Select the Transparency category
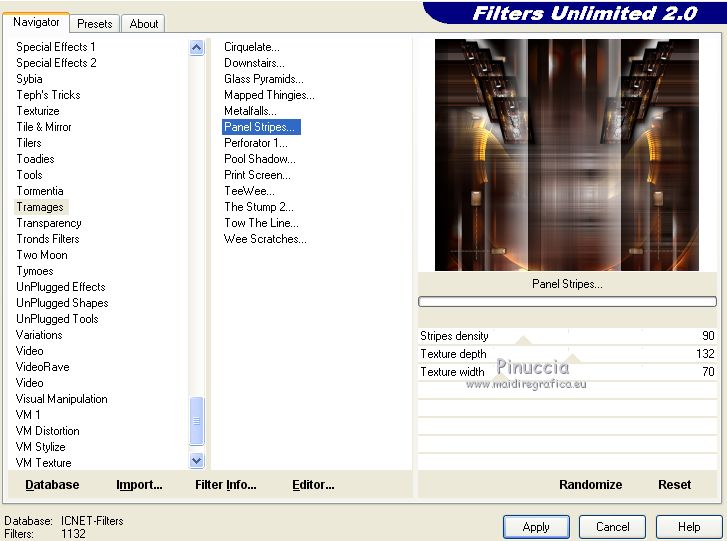The height and width of the screenshot is (541, 727). 49,223
